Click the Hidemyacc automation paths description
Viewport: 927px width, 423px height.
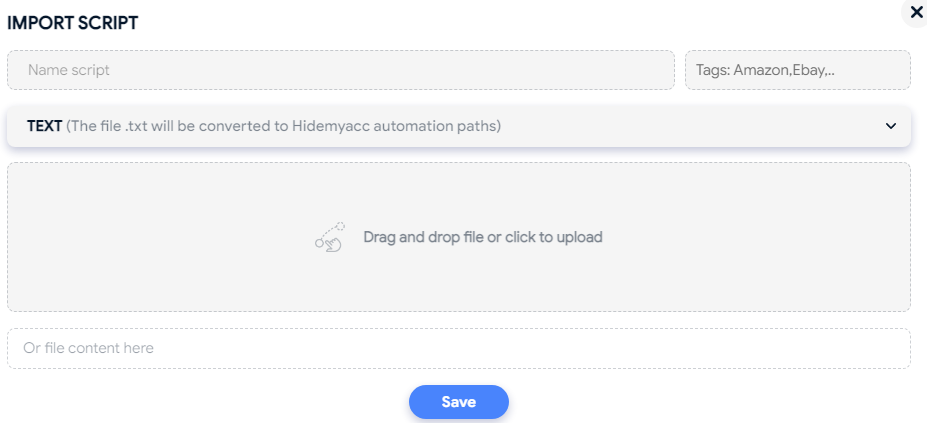(x=283, y=126)
